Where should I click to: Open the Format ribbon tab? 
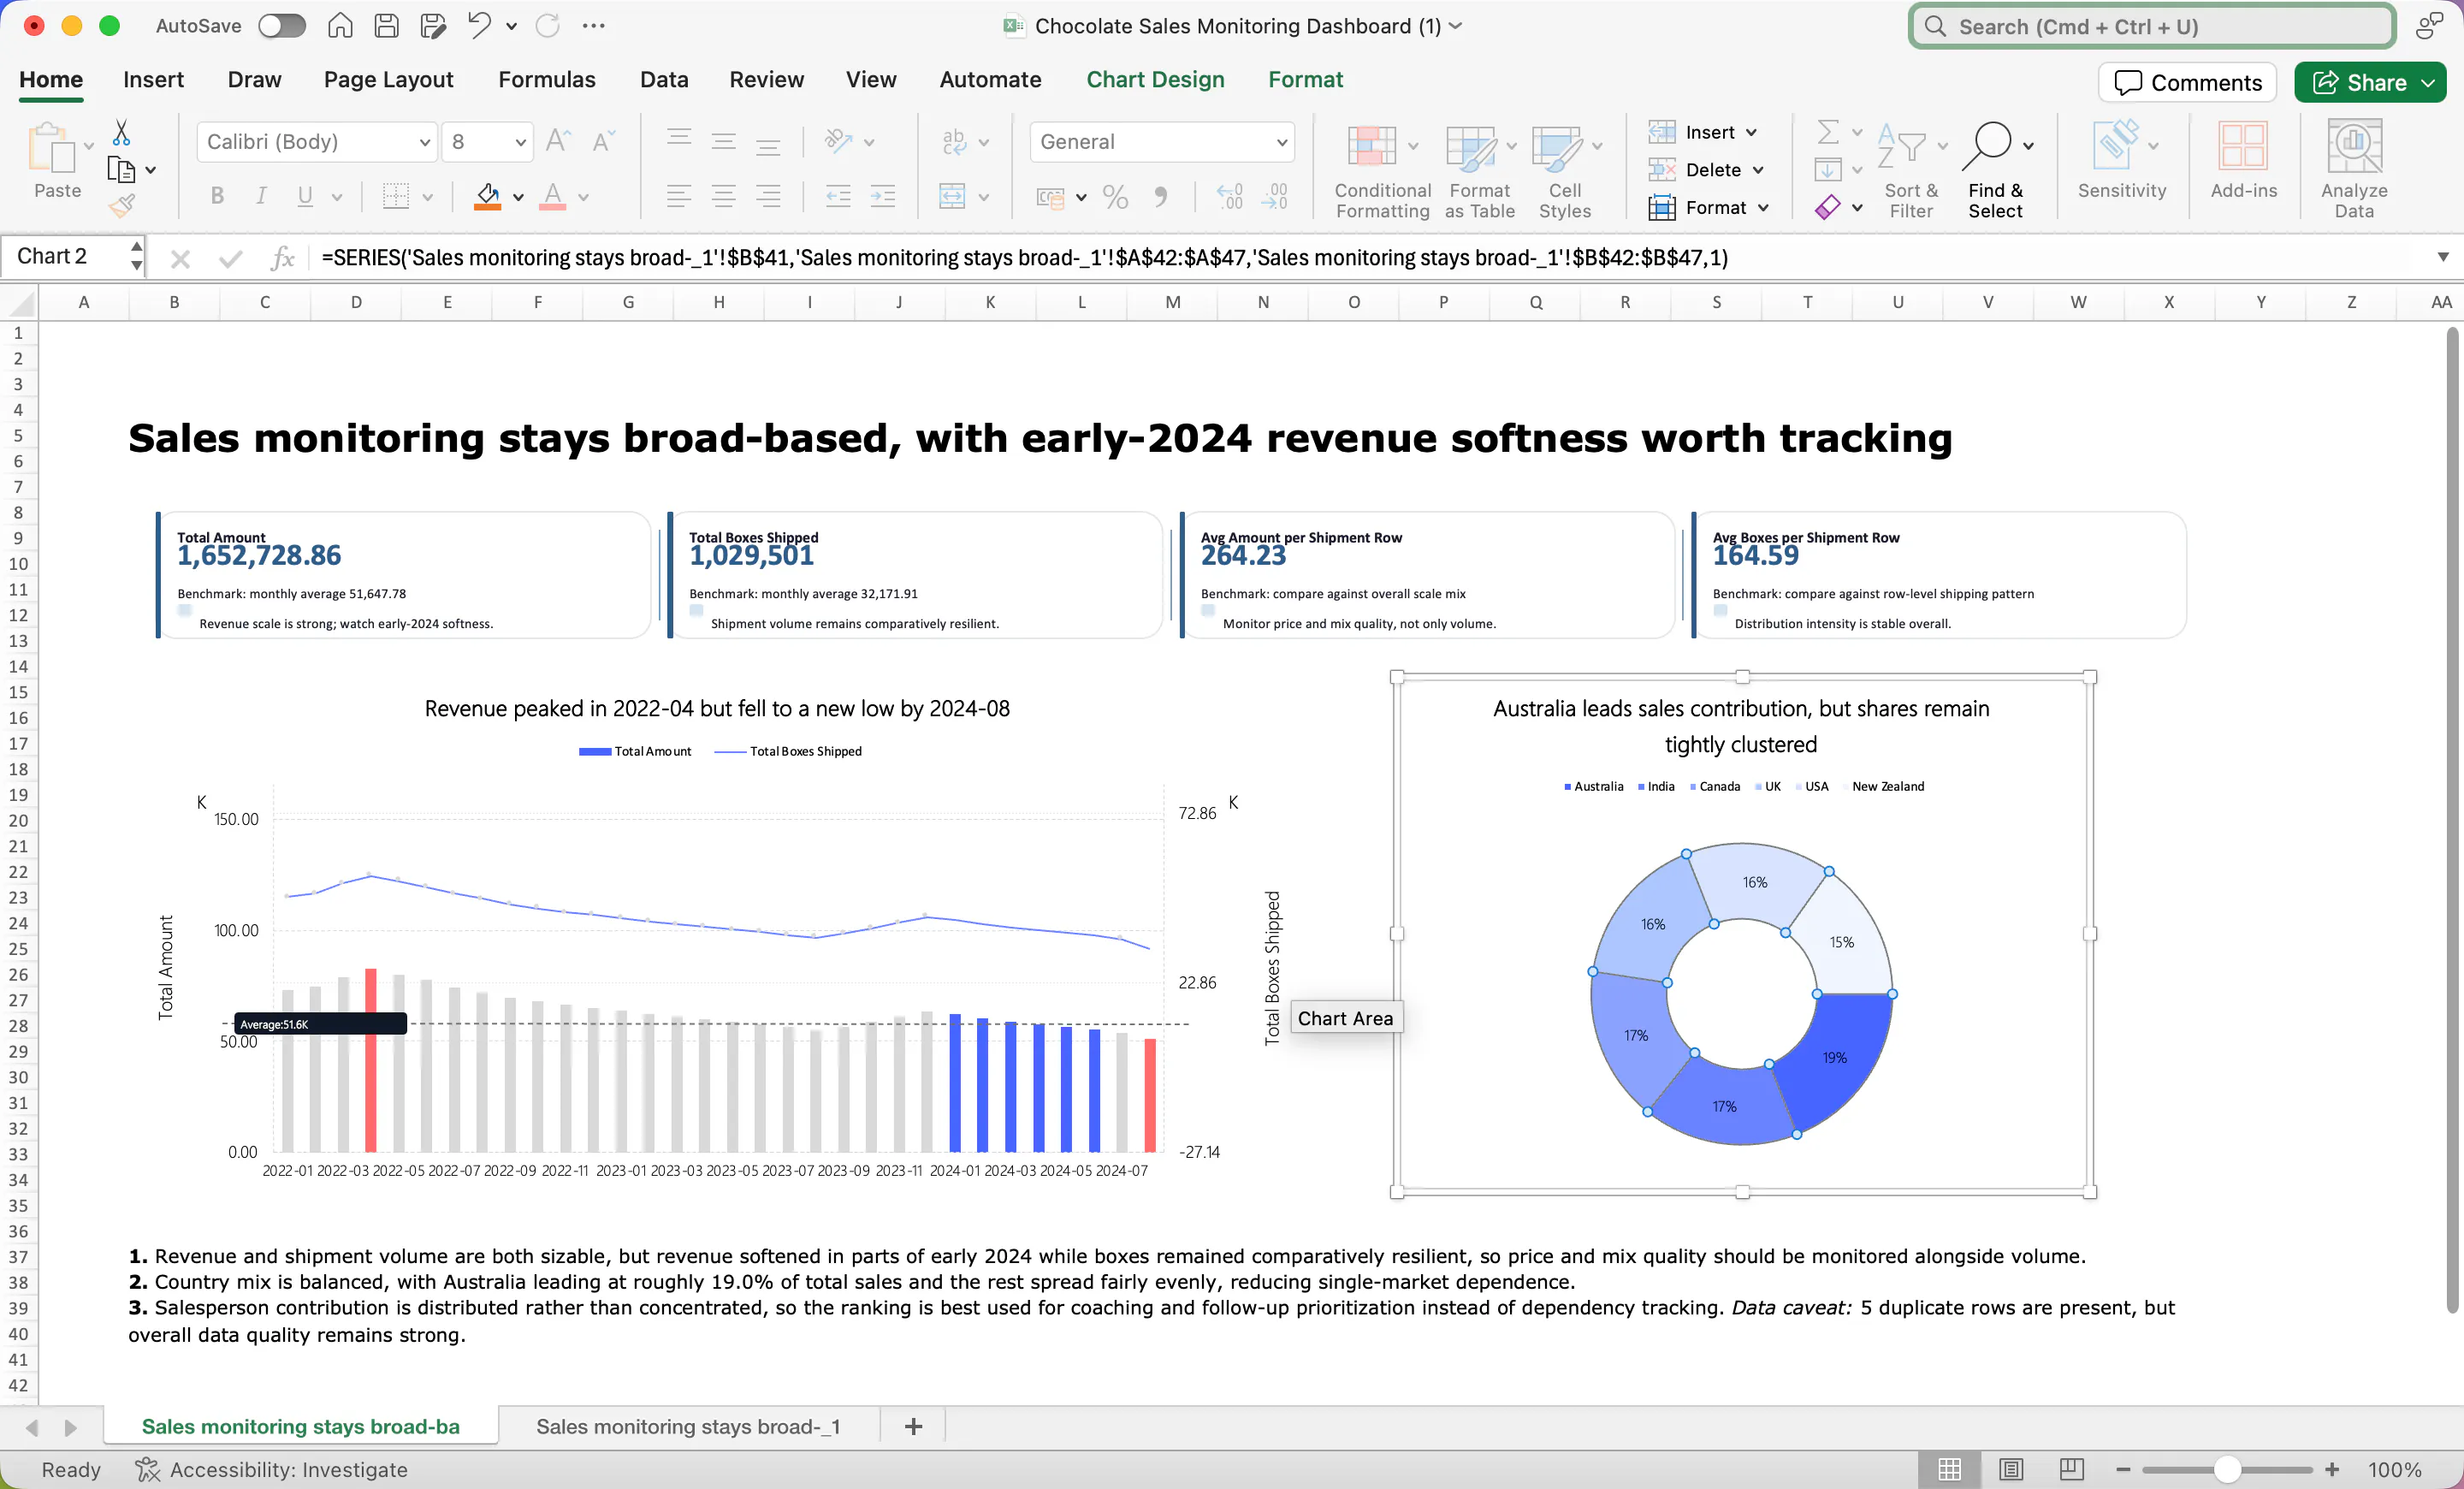point(1305,79)
